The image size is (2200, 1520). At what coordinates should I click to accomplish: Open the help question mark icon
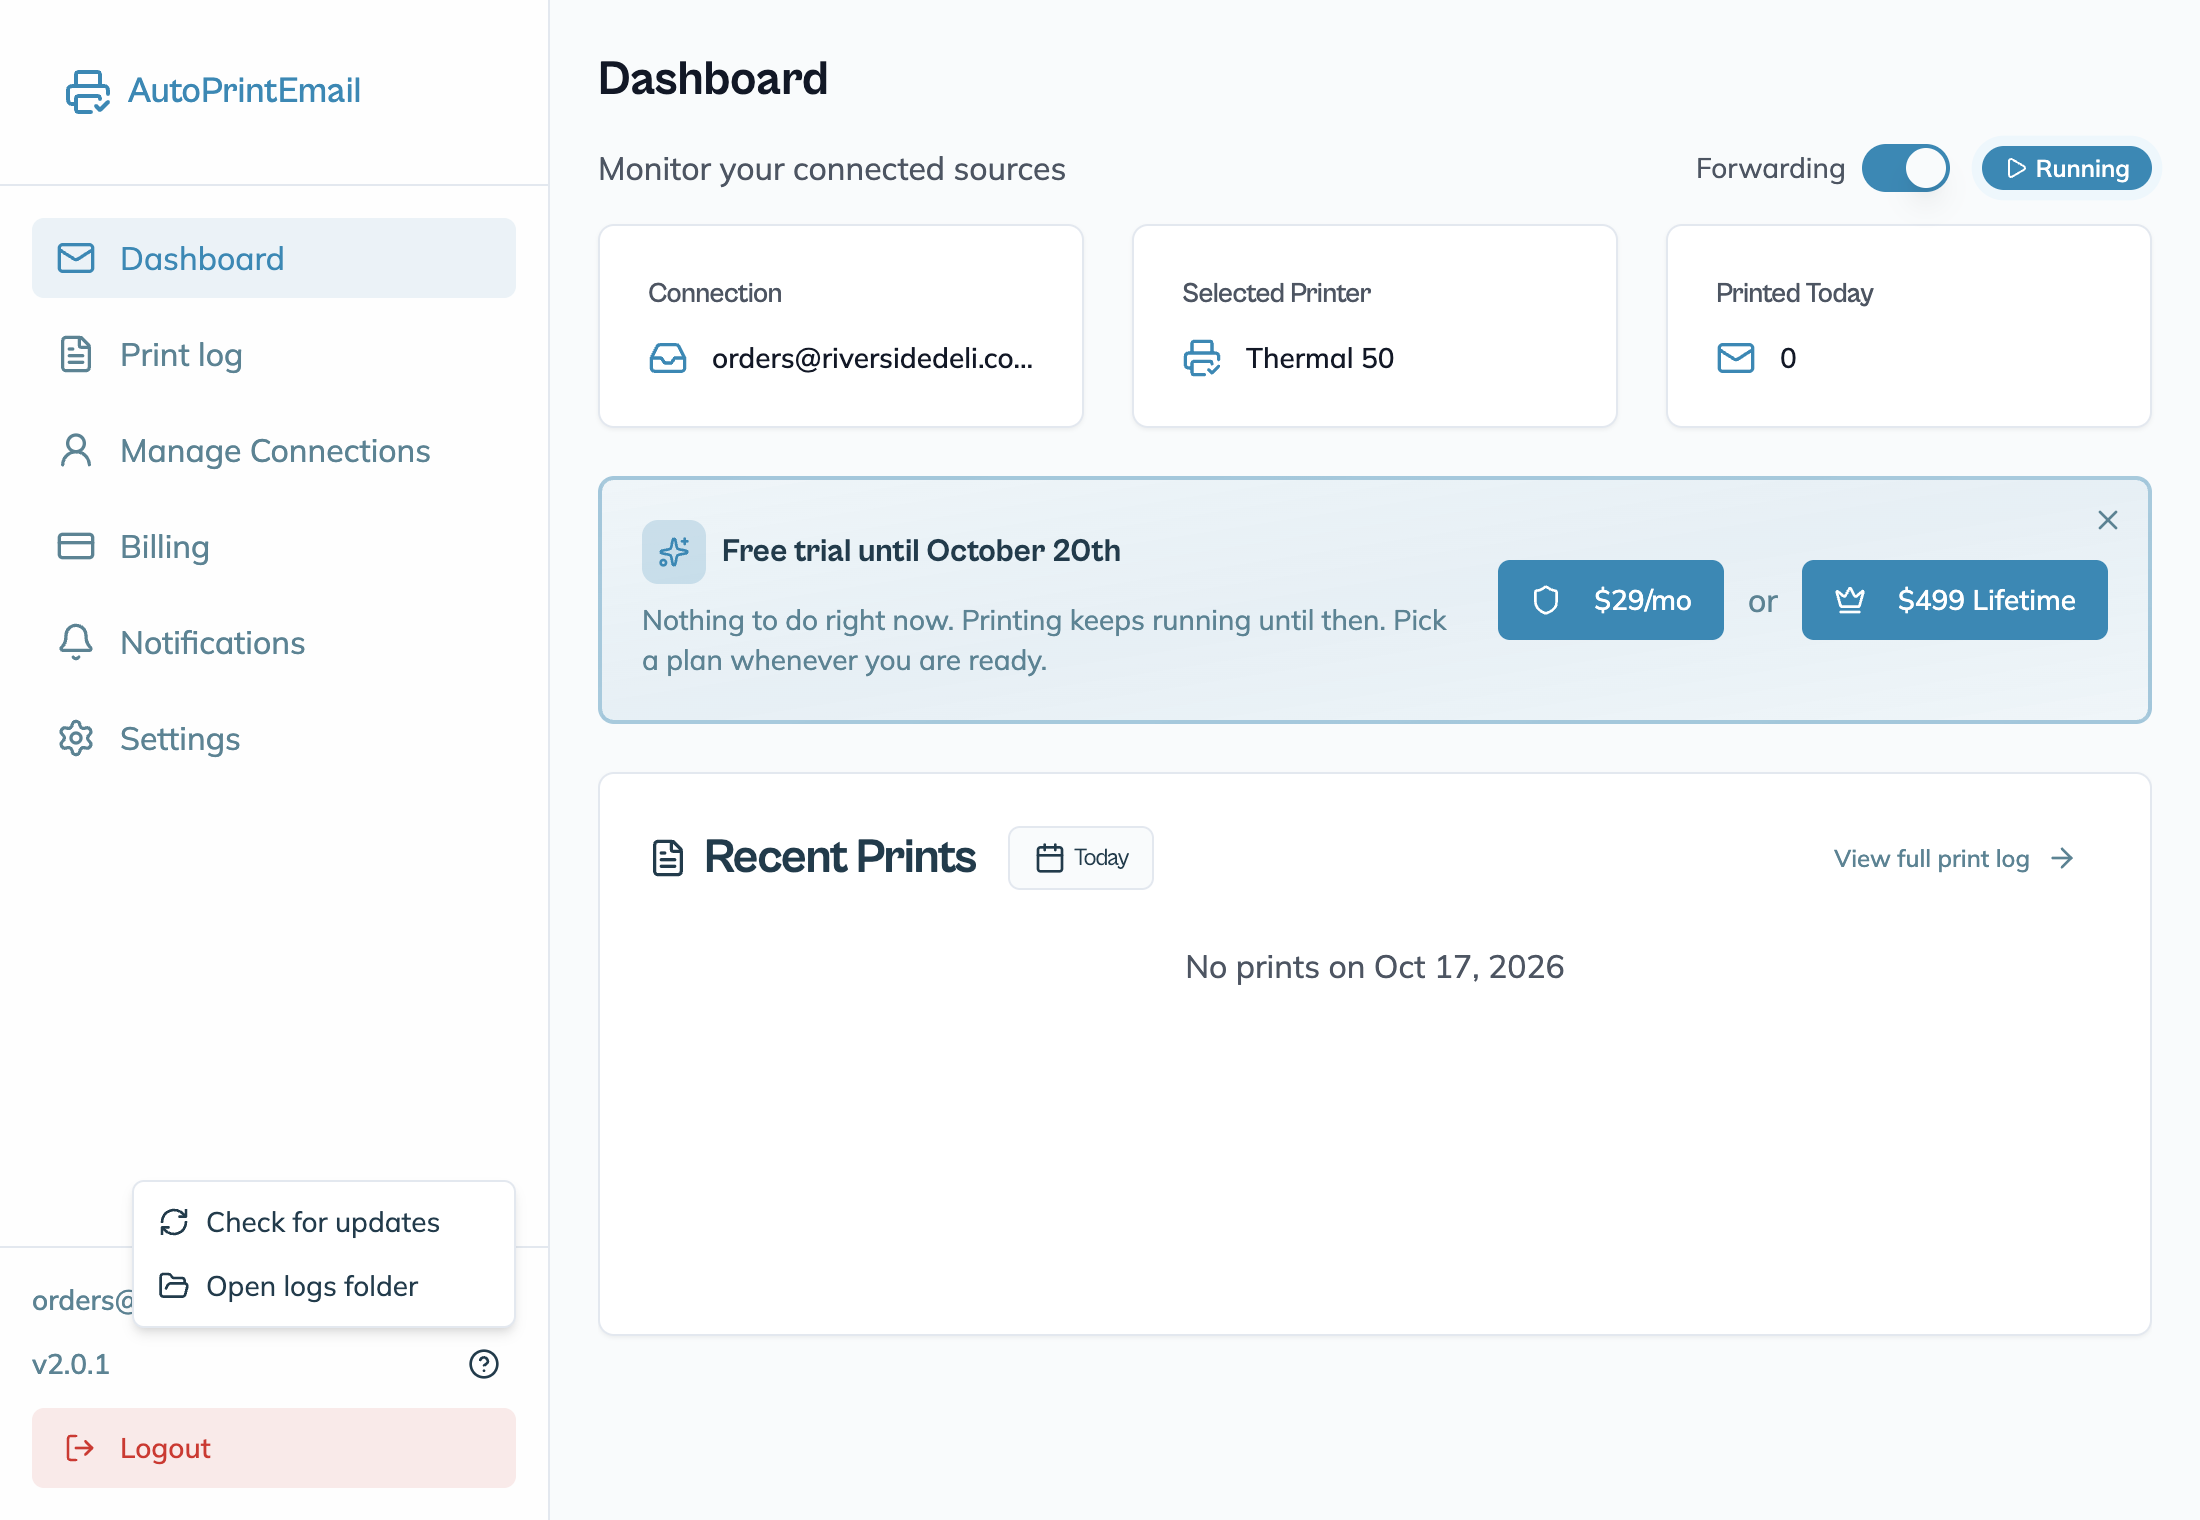[484, 1364]
